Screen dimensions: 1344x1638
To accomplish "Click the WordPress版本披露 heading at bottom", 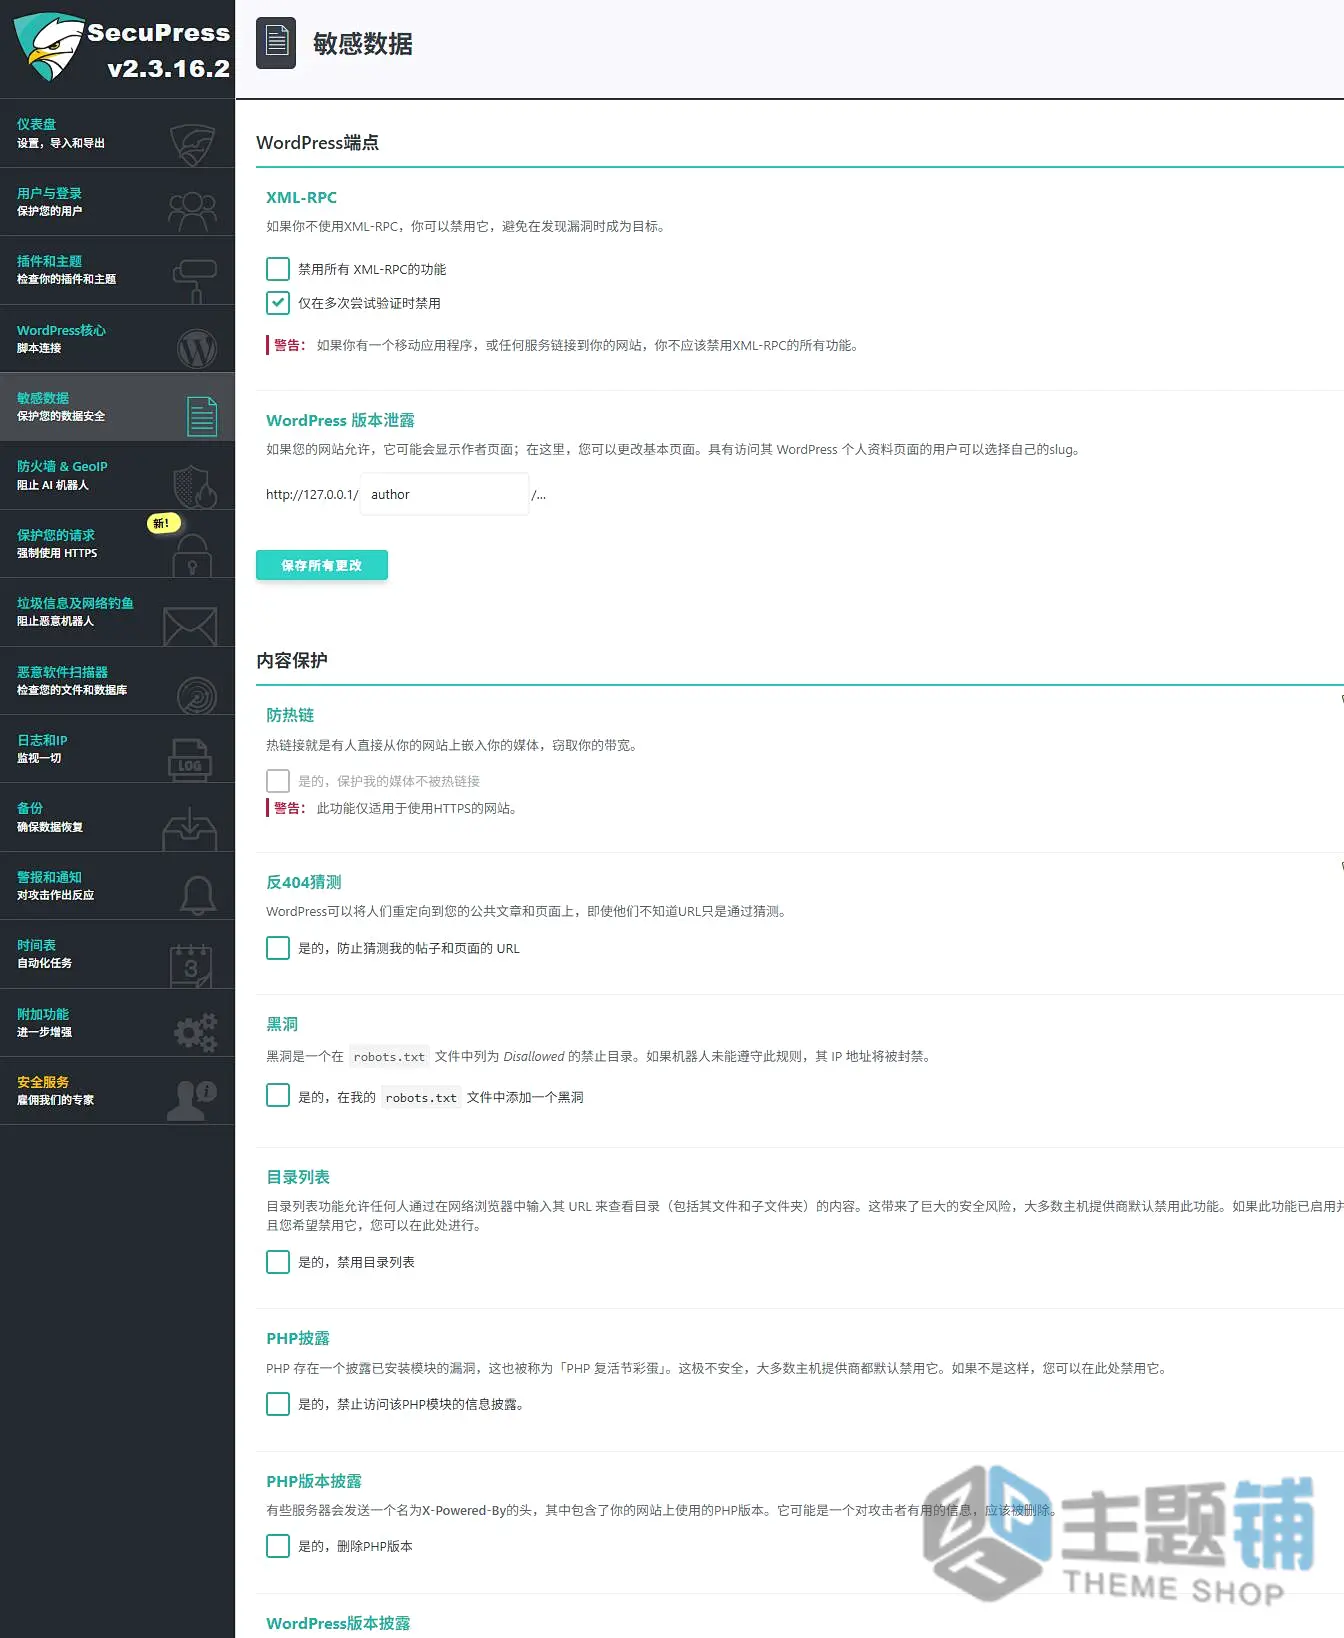I will click(x=338, y=1623).
